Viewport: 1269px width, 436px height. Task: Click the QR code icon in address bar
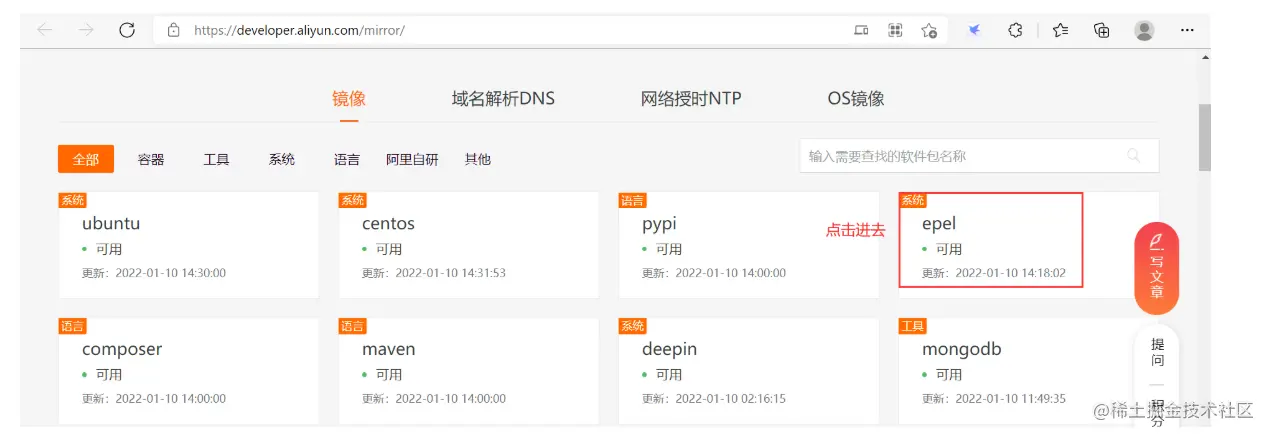coord(896,30)
